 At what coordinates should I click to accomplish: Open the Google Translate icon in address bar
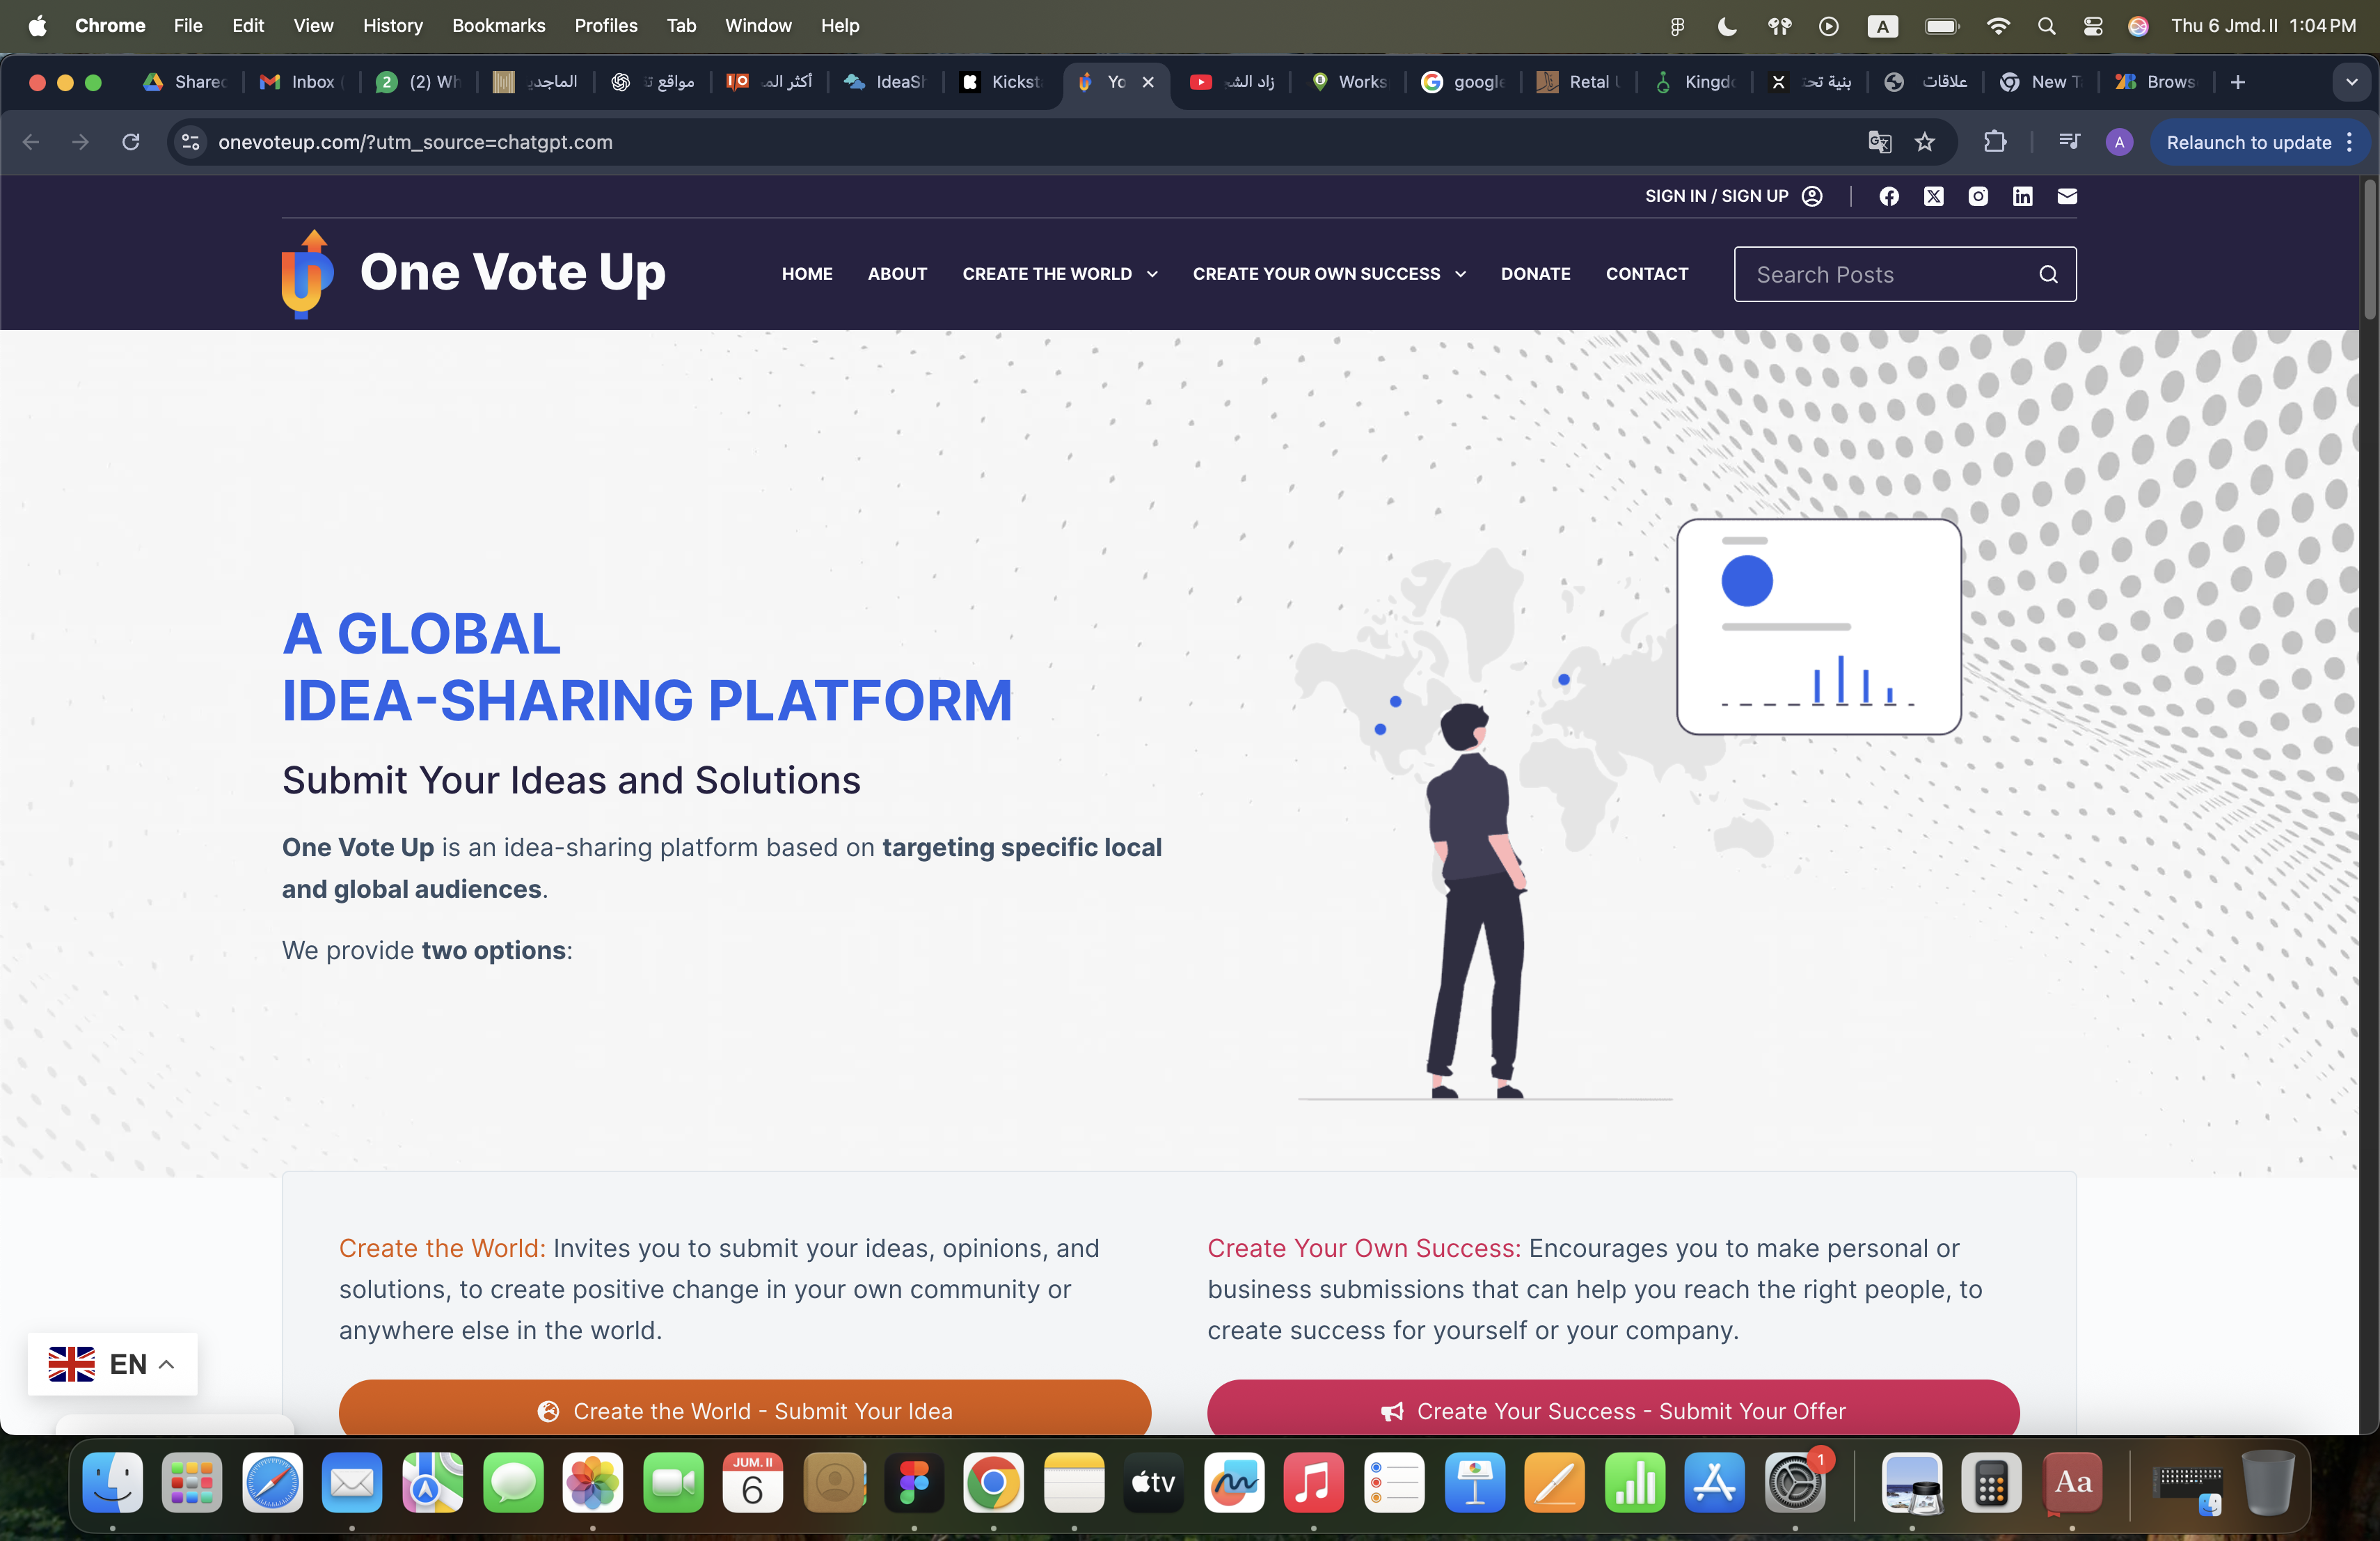(x=1879, y=142)
